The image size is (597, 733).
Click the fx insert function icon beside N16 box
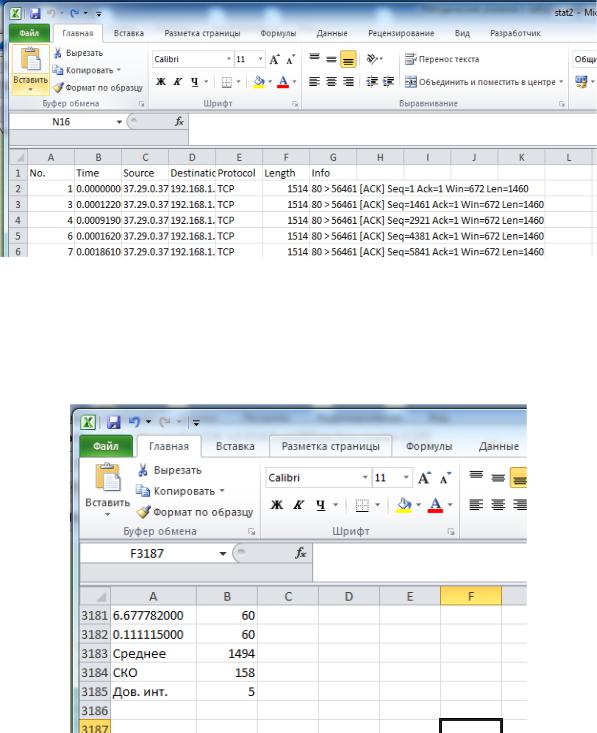[x=179, y=122]
